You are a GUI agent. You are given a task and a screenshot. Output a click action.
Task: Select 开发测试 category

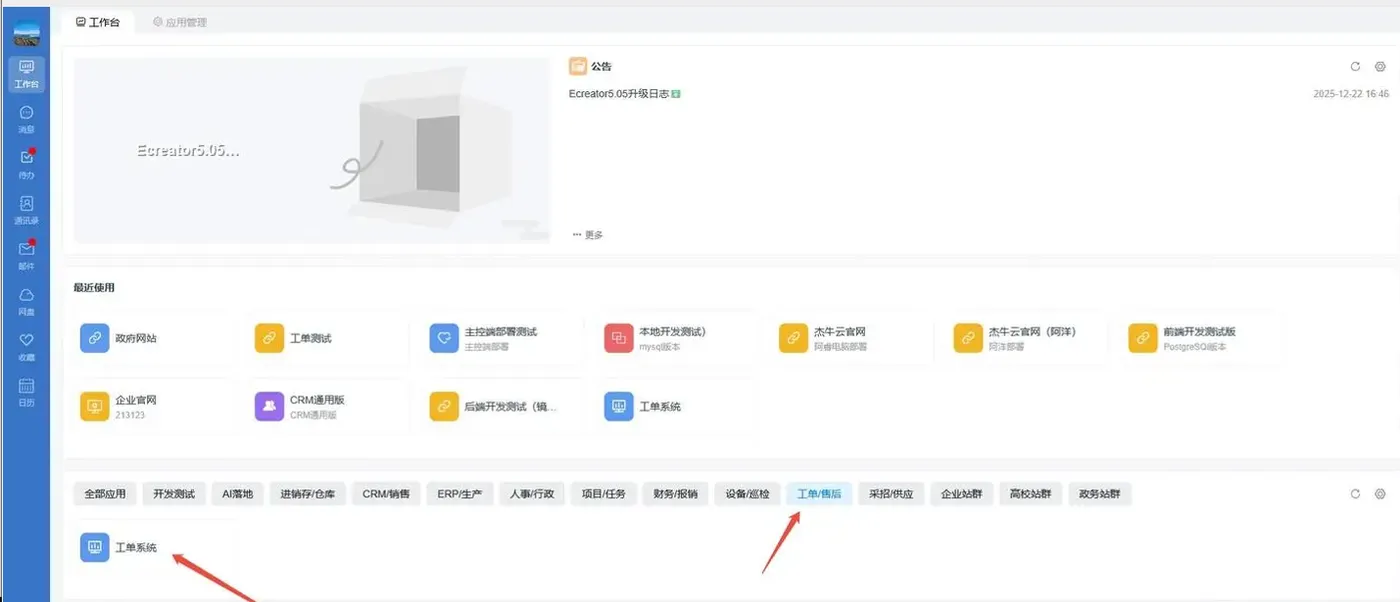pyautogui.click(x=174, y=494)
